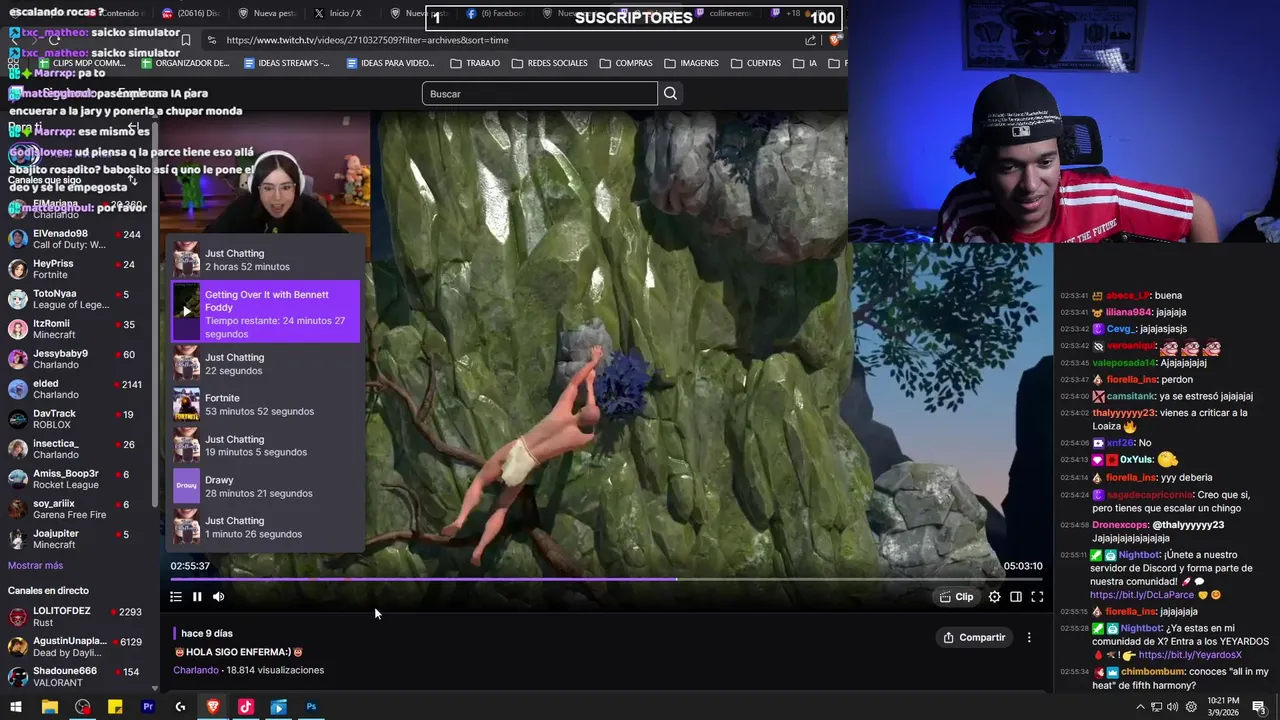Open Photoshop from taskbar
This screenshot has height=720, width=1280.
coord(311,707)
